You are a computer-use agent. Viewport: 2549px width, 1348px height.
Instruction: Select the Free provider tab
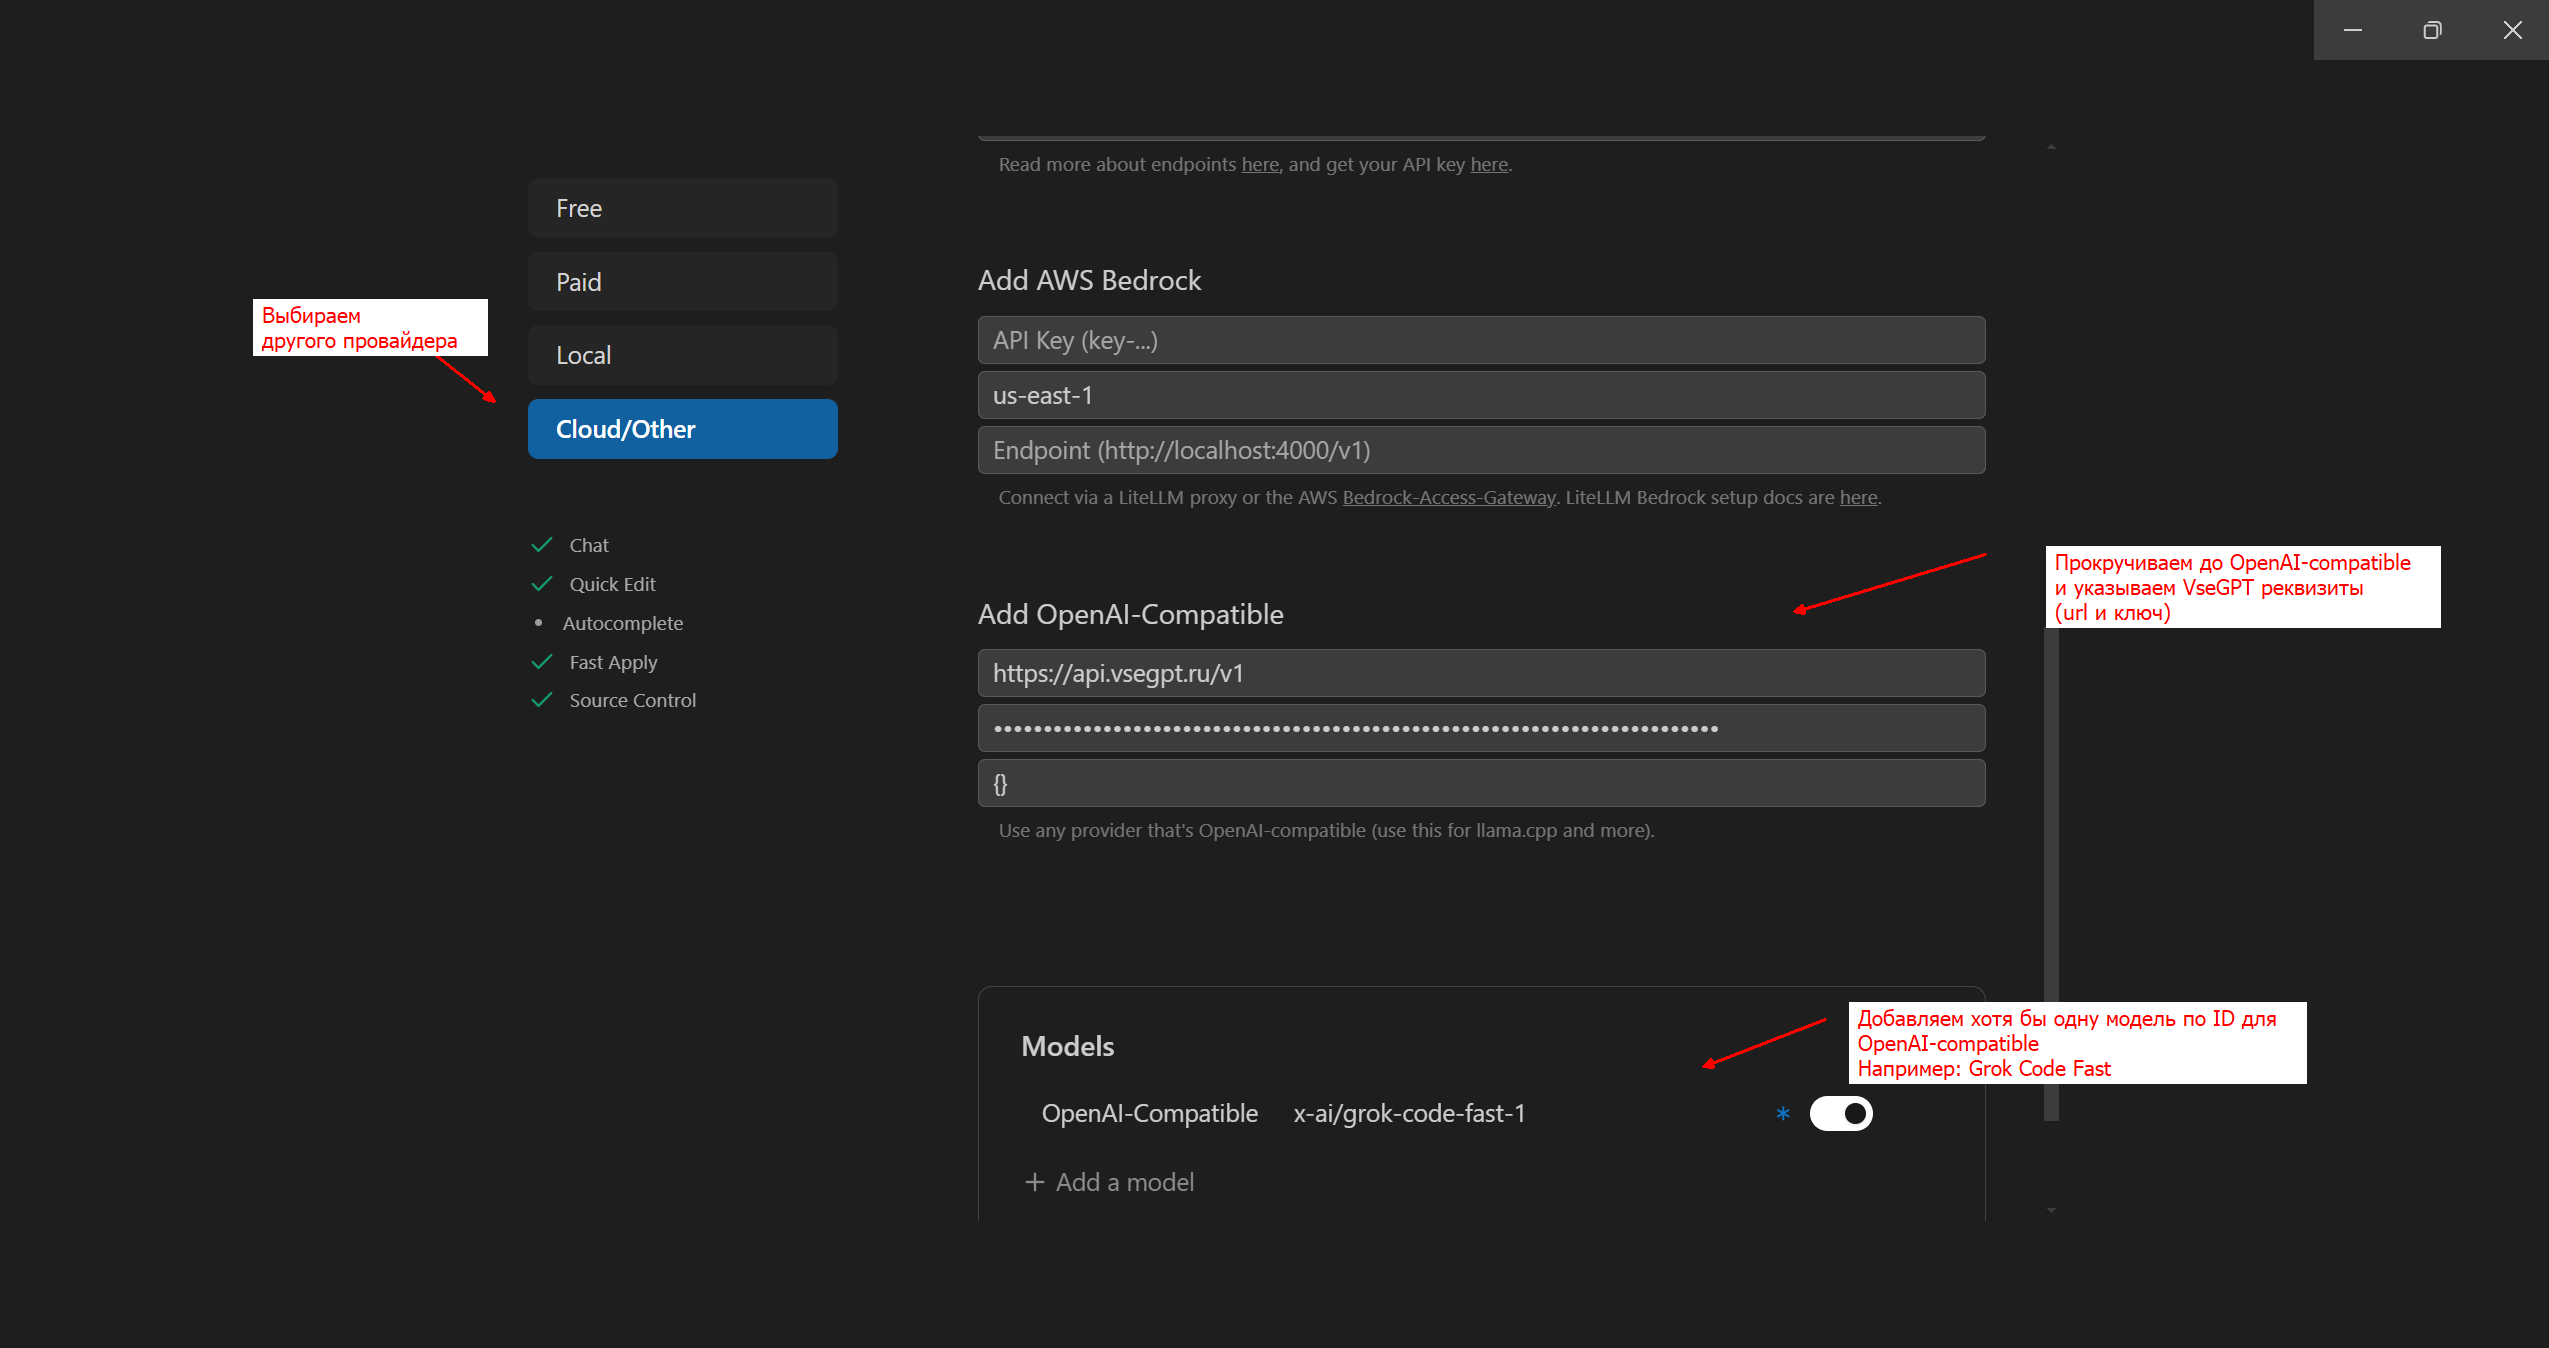(x=682, y=208)
